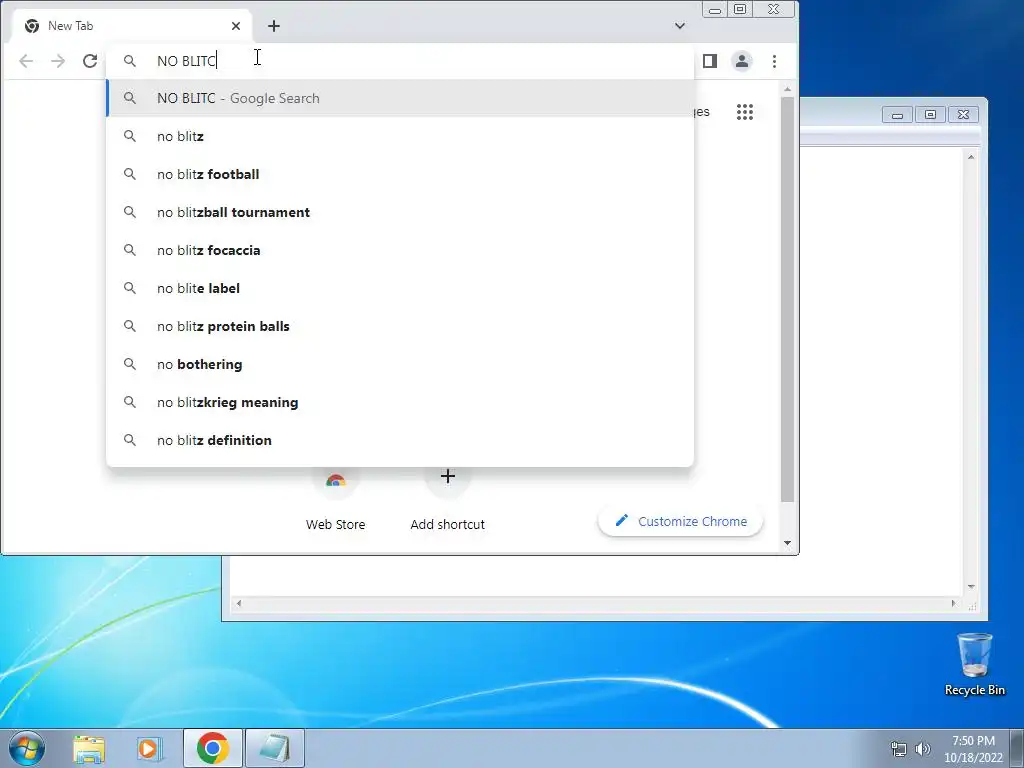This screenshot has height=768, width=1024.
Task: Select the 'no blitz' suggestion
Action: (x=400, y=136)
